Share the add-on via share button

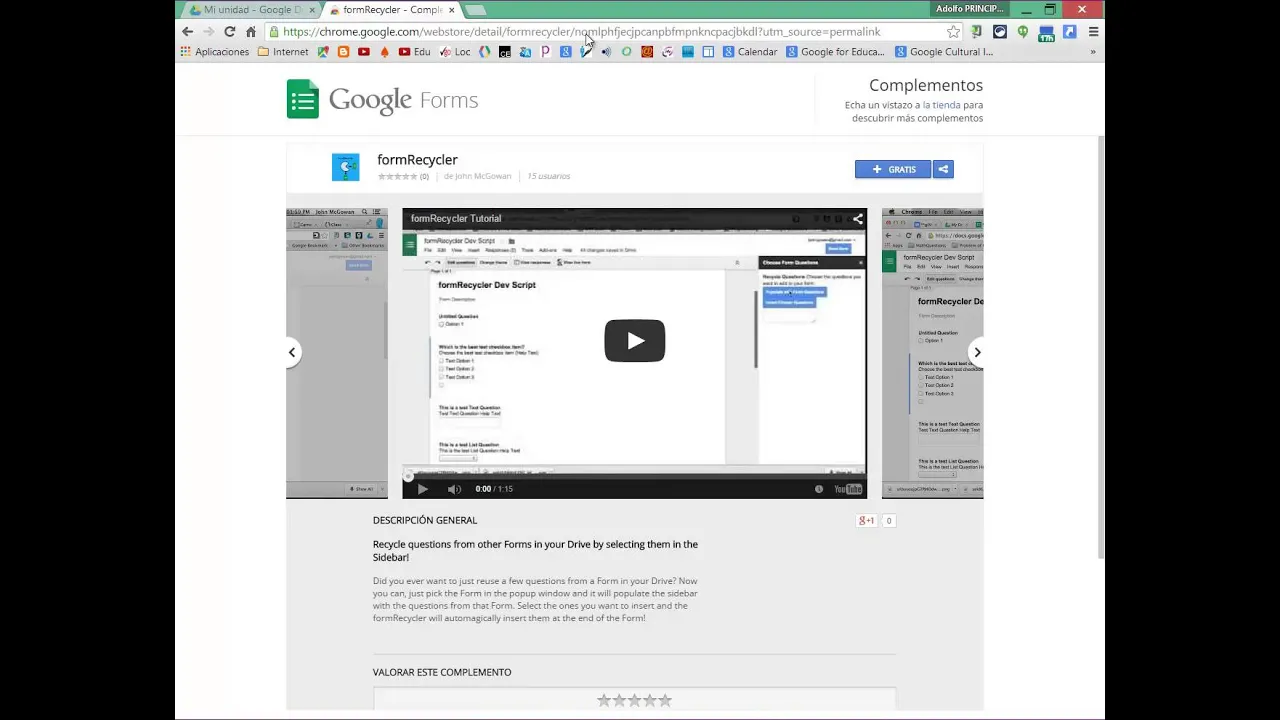pyautogui.click(x=943, y=169)
